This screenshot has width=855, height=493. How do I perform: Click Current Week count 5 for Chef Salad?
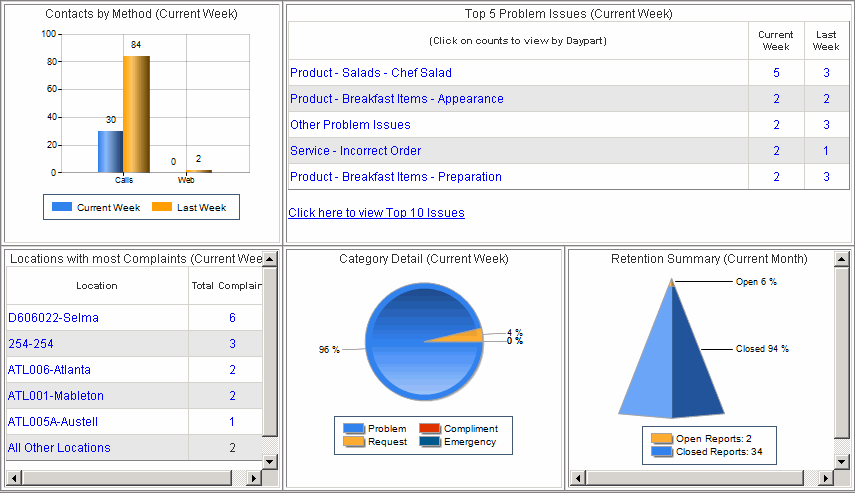click(x=776, y=73)
